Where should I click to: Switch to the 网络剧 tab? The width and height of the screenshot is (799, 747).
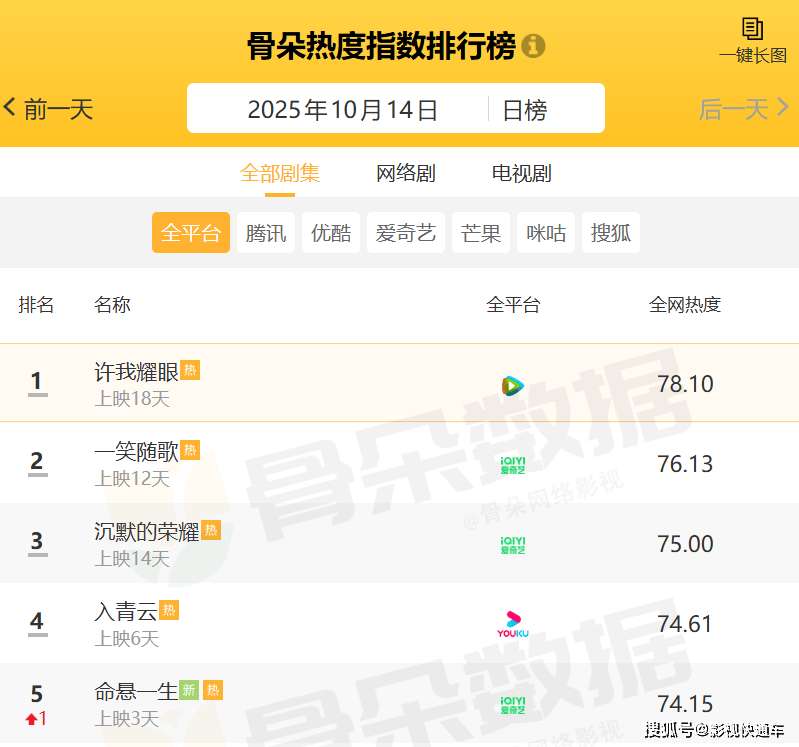tap(405, 173)
